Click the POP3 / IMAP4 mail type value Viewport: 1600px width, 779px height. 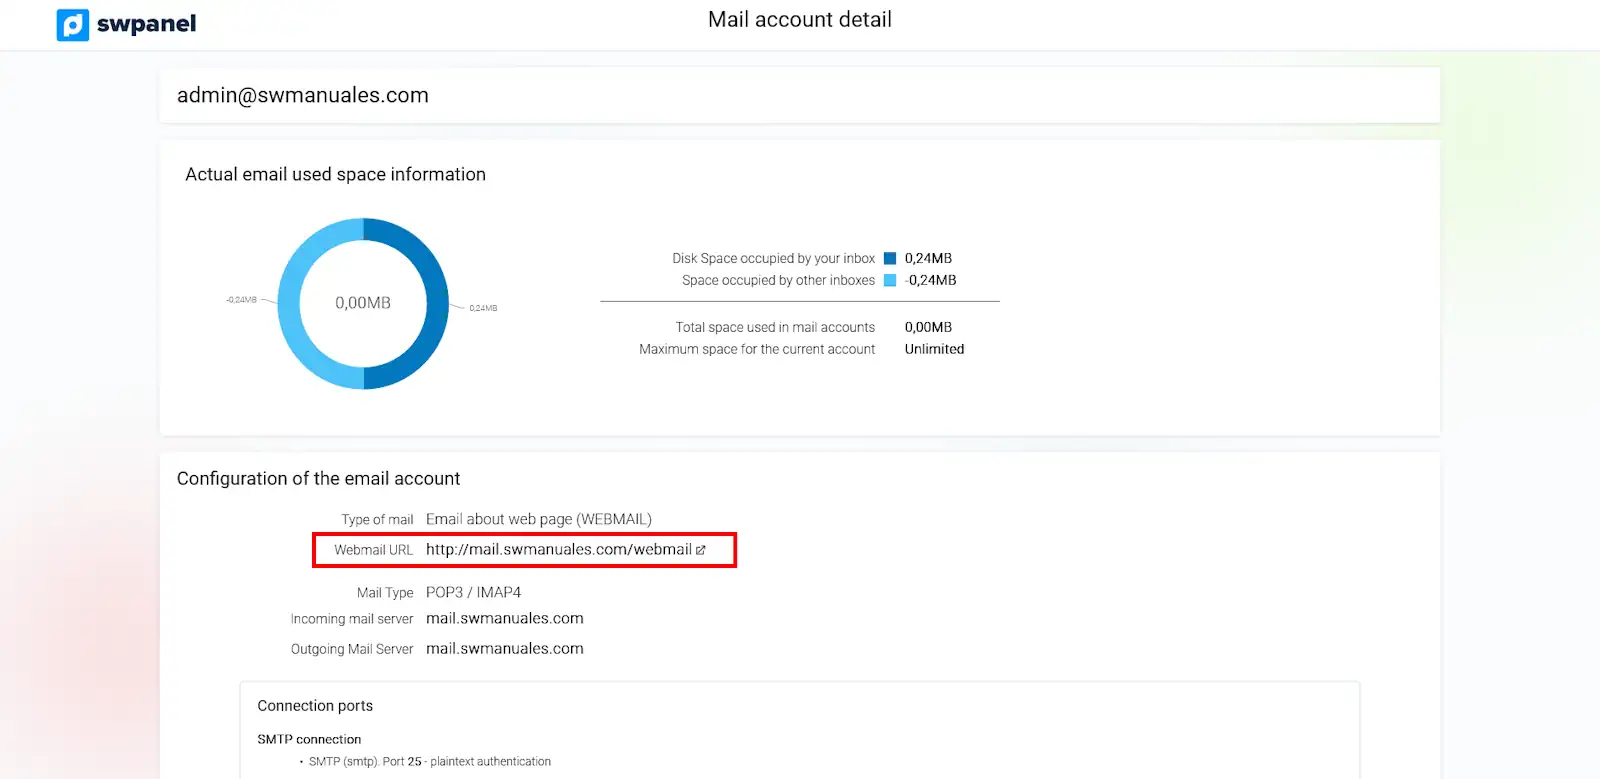[x=473, y=592]
